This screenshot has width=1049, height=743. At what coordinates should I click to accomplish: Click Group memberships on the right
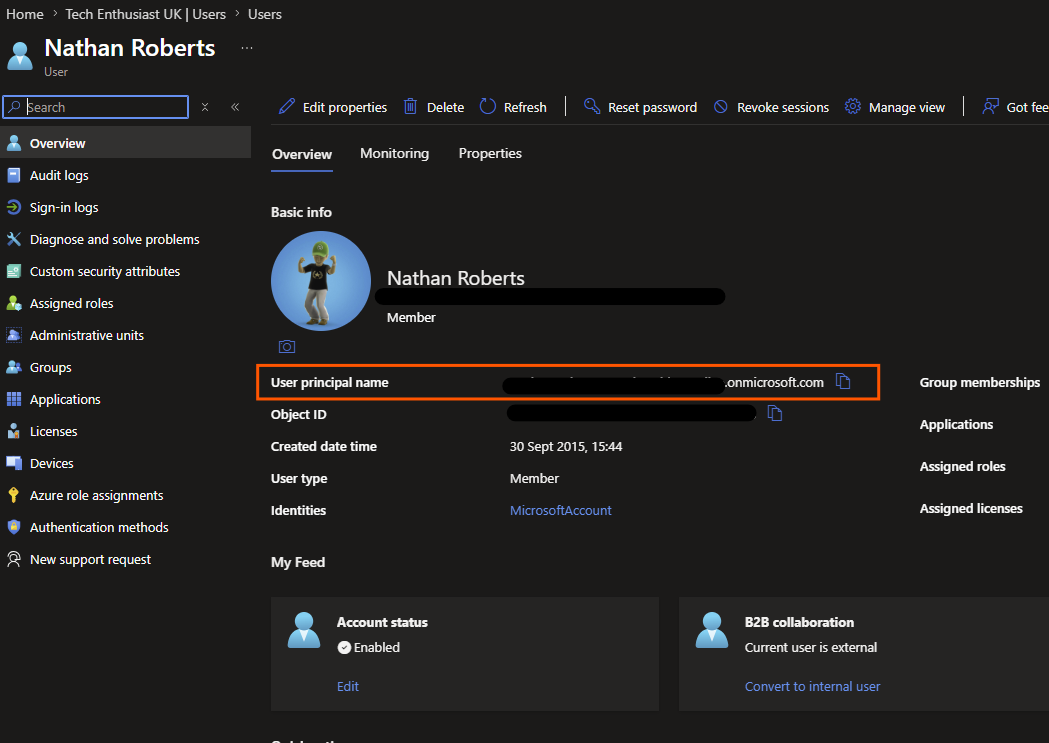pyautogui.click(x=979, y=383)
